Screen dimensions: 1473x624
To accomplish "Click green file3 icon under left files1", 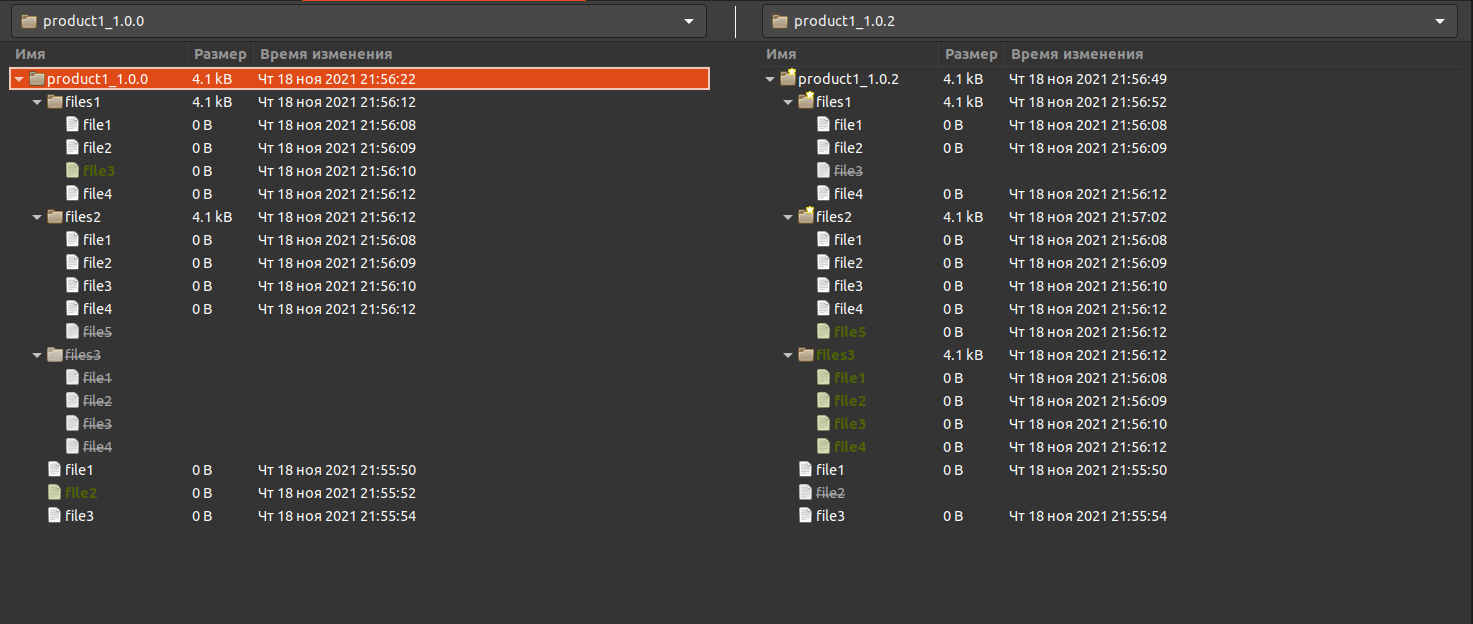I will pos(72,171).
